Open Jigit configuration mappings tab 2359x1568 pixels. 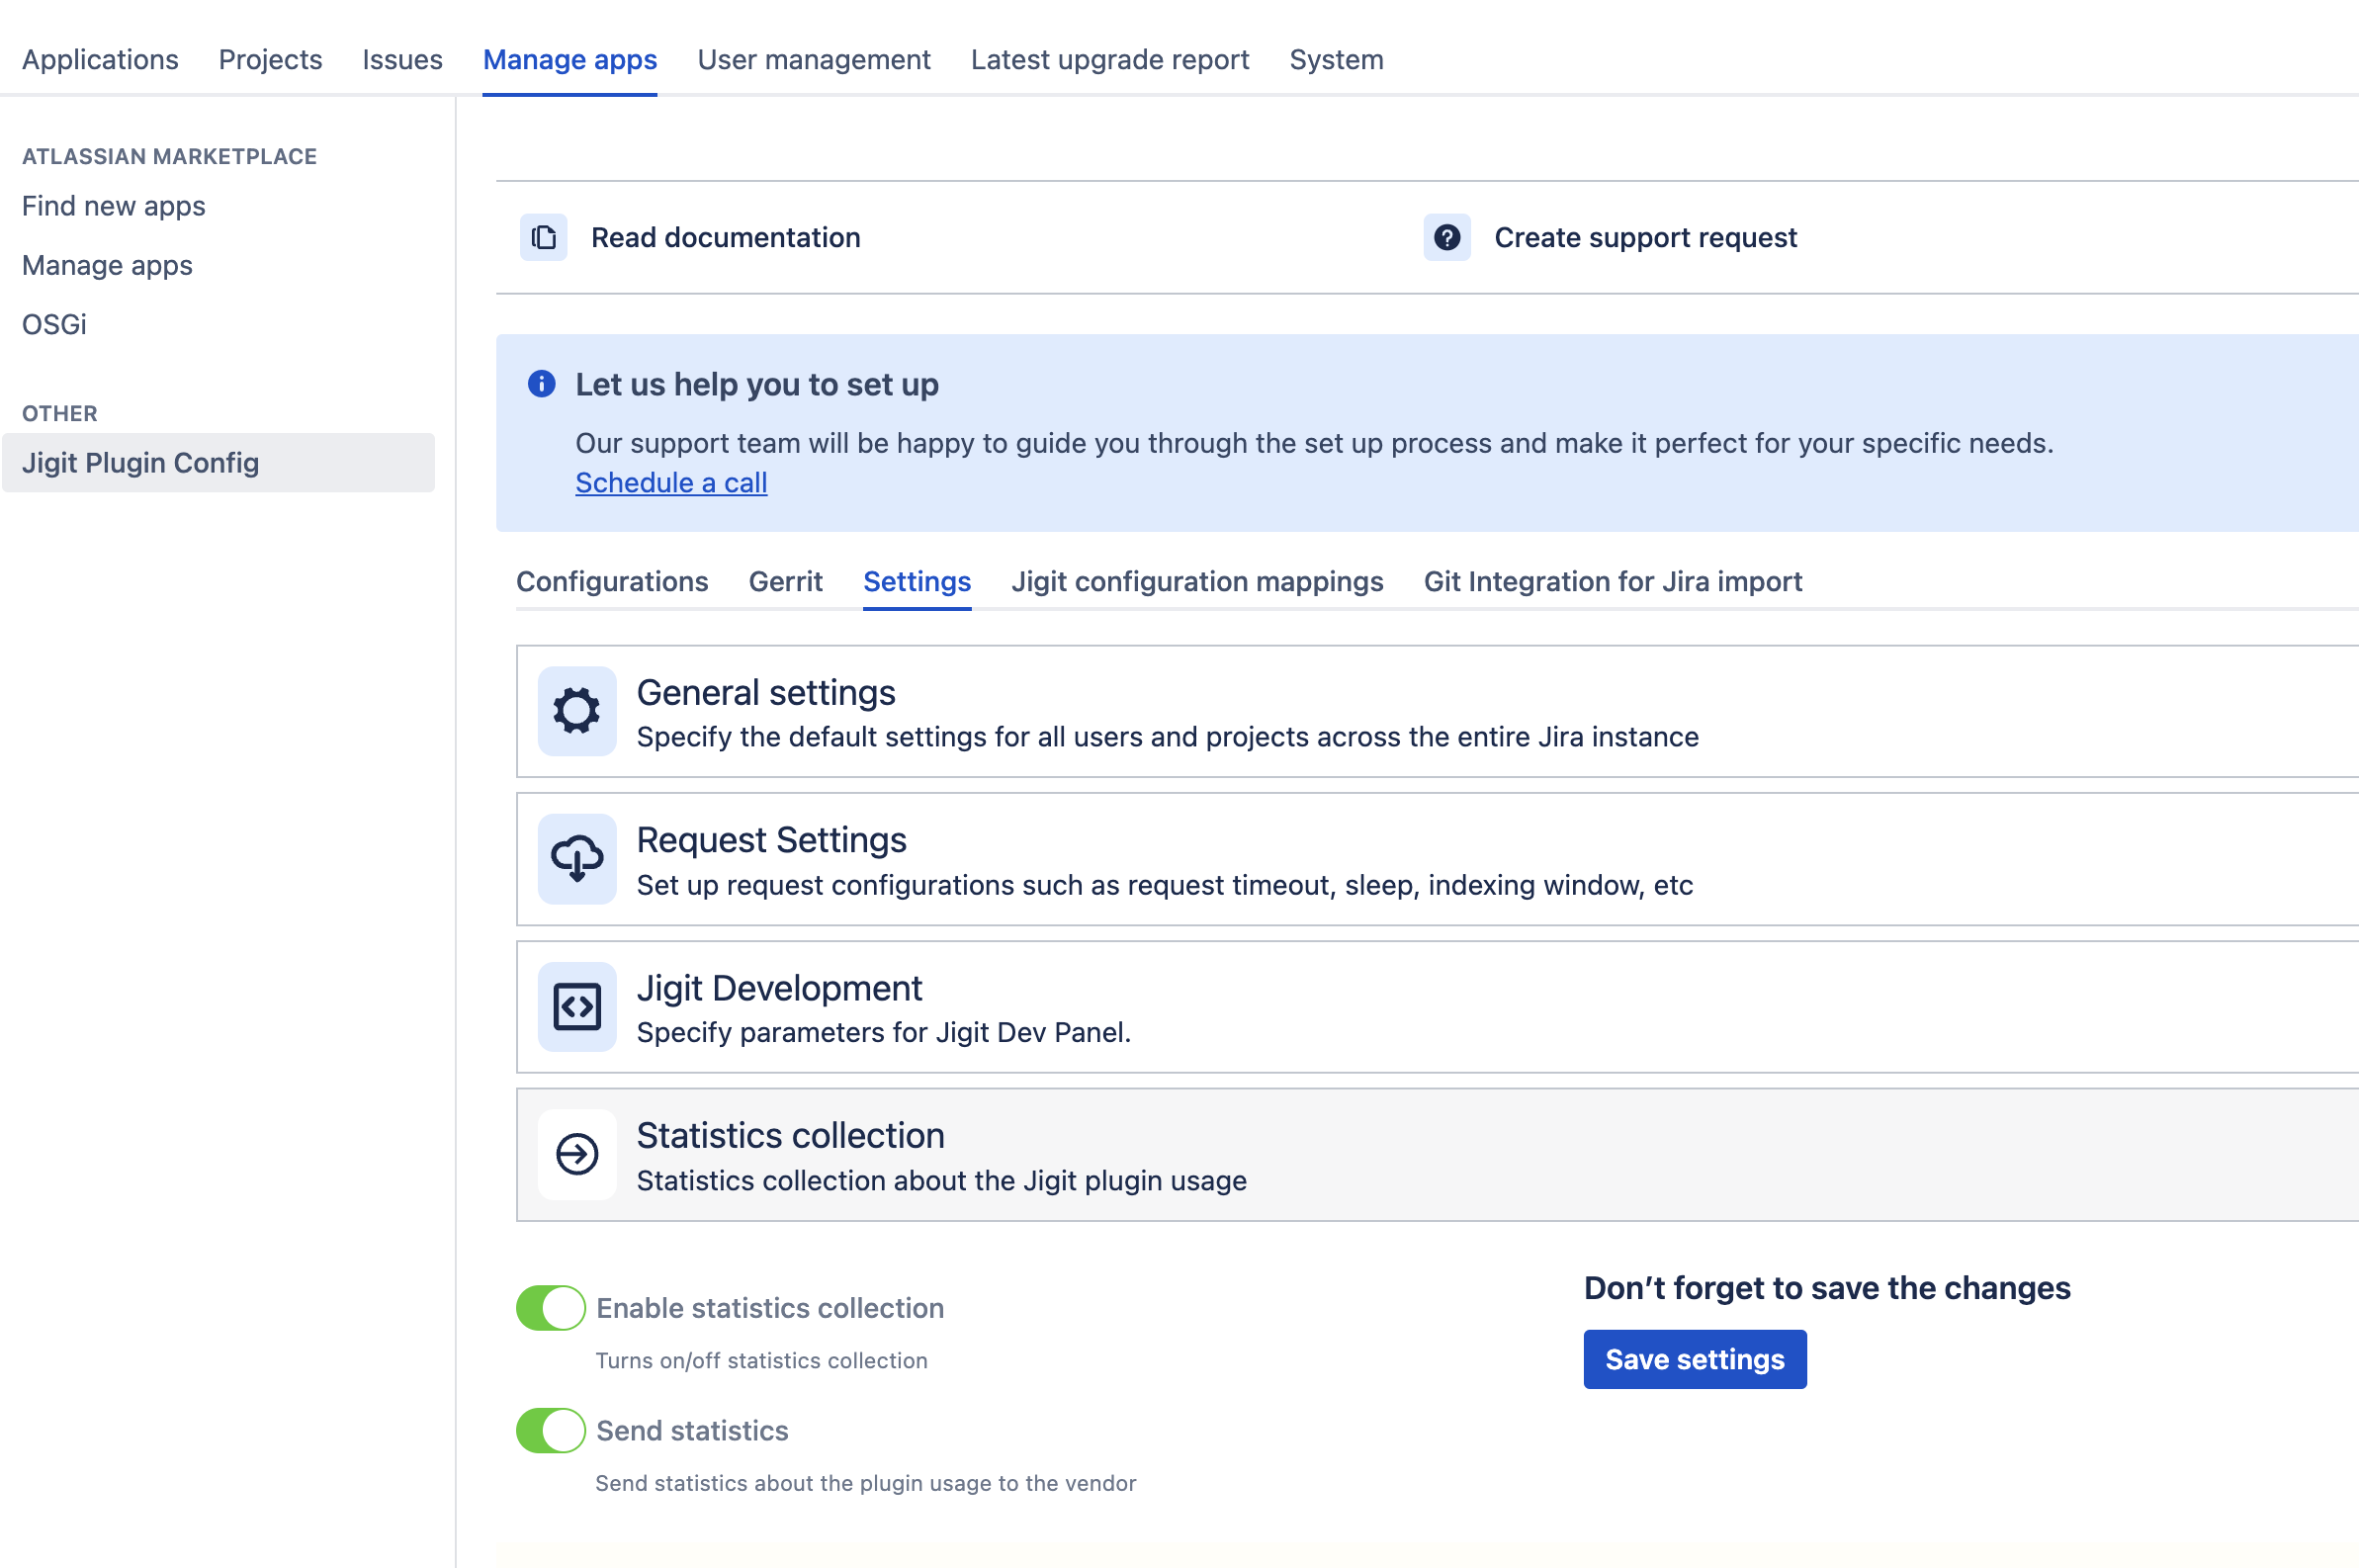(x=1197, y=581)
